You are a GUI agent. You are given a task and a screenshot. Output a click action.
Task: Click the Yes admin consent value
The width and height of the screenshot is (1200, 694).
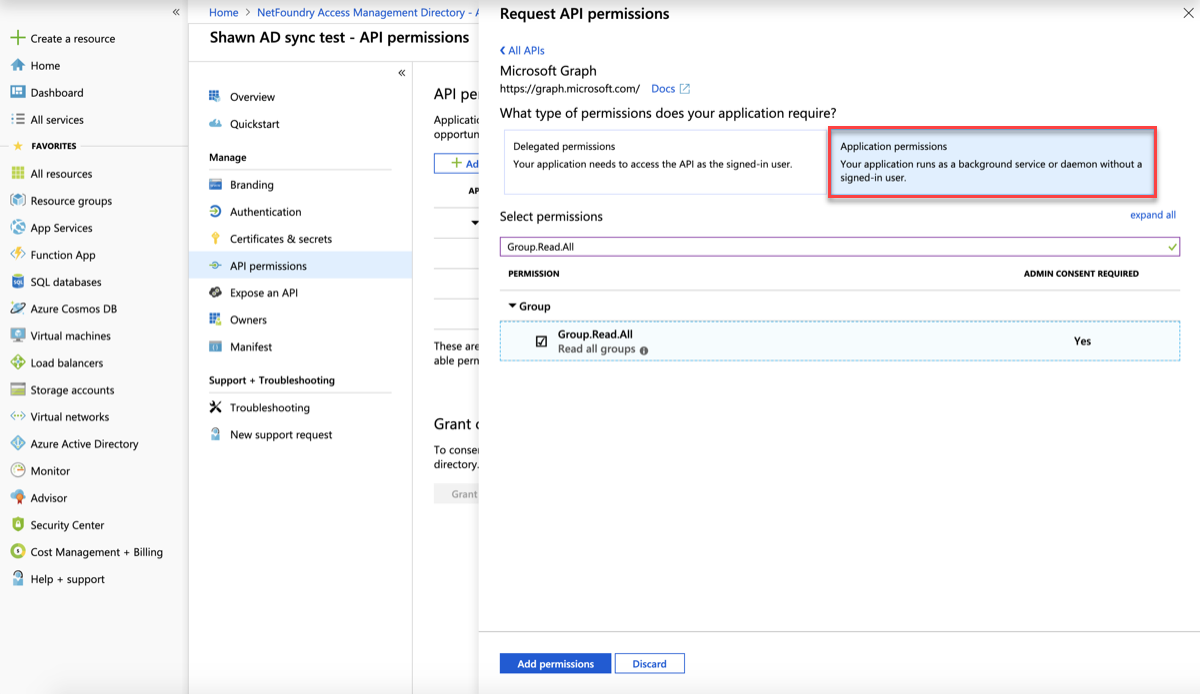point(1082,341)
